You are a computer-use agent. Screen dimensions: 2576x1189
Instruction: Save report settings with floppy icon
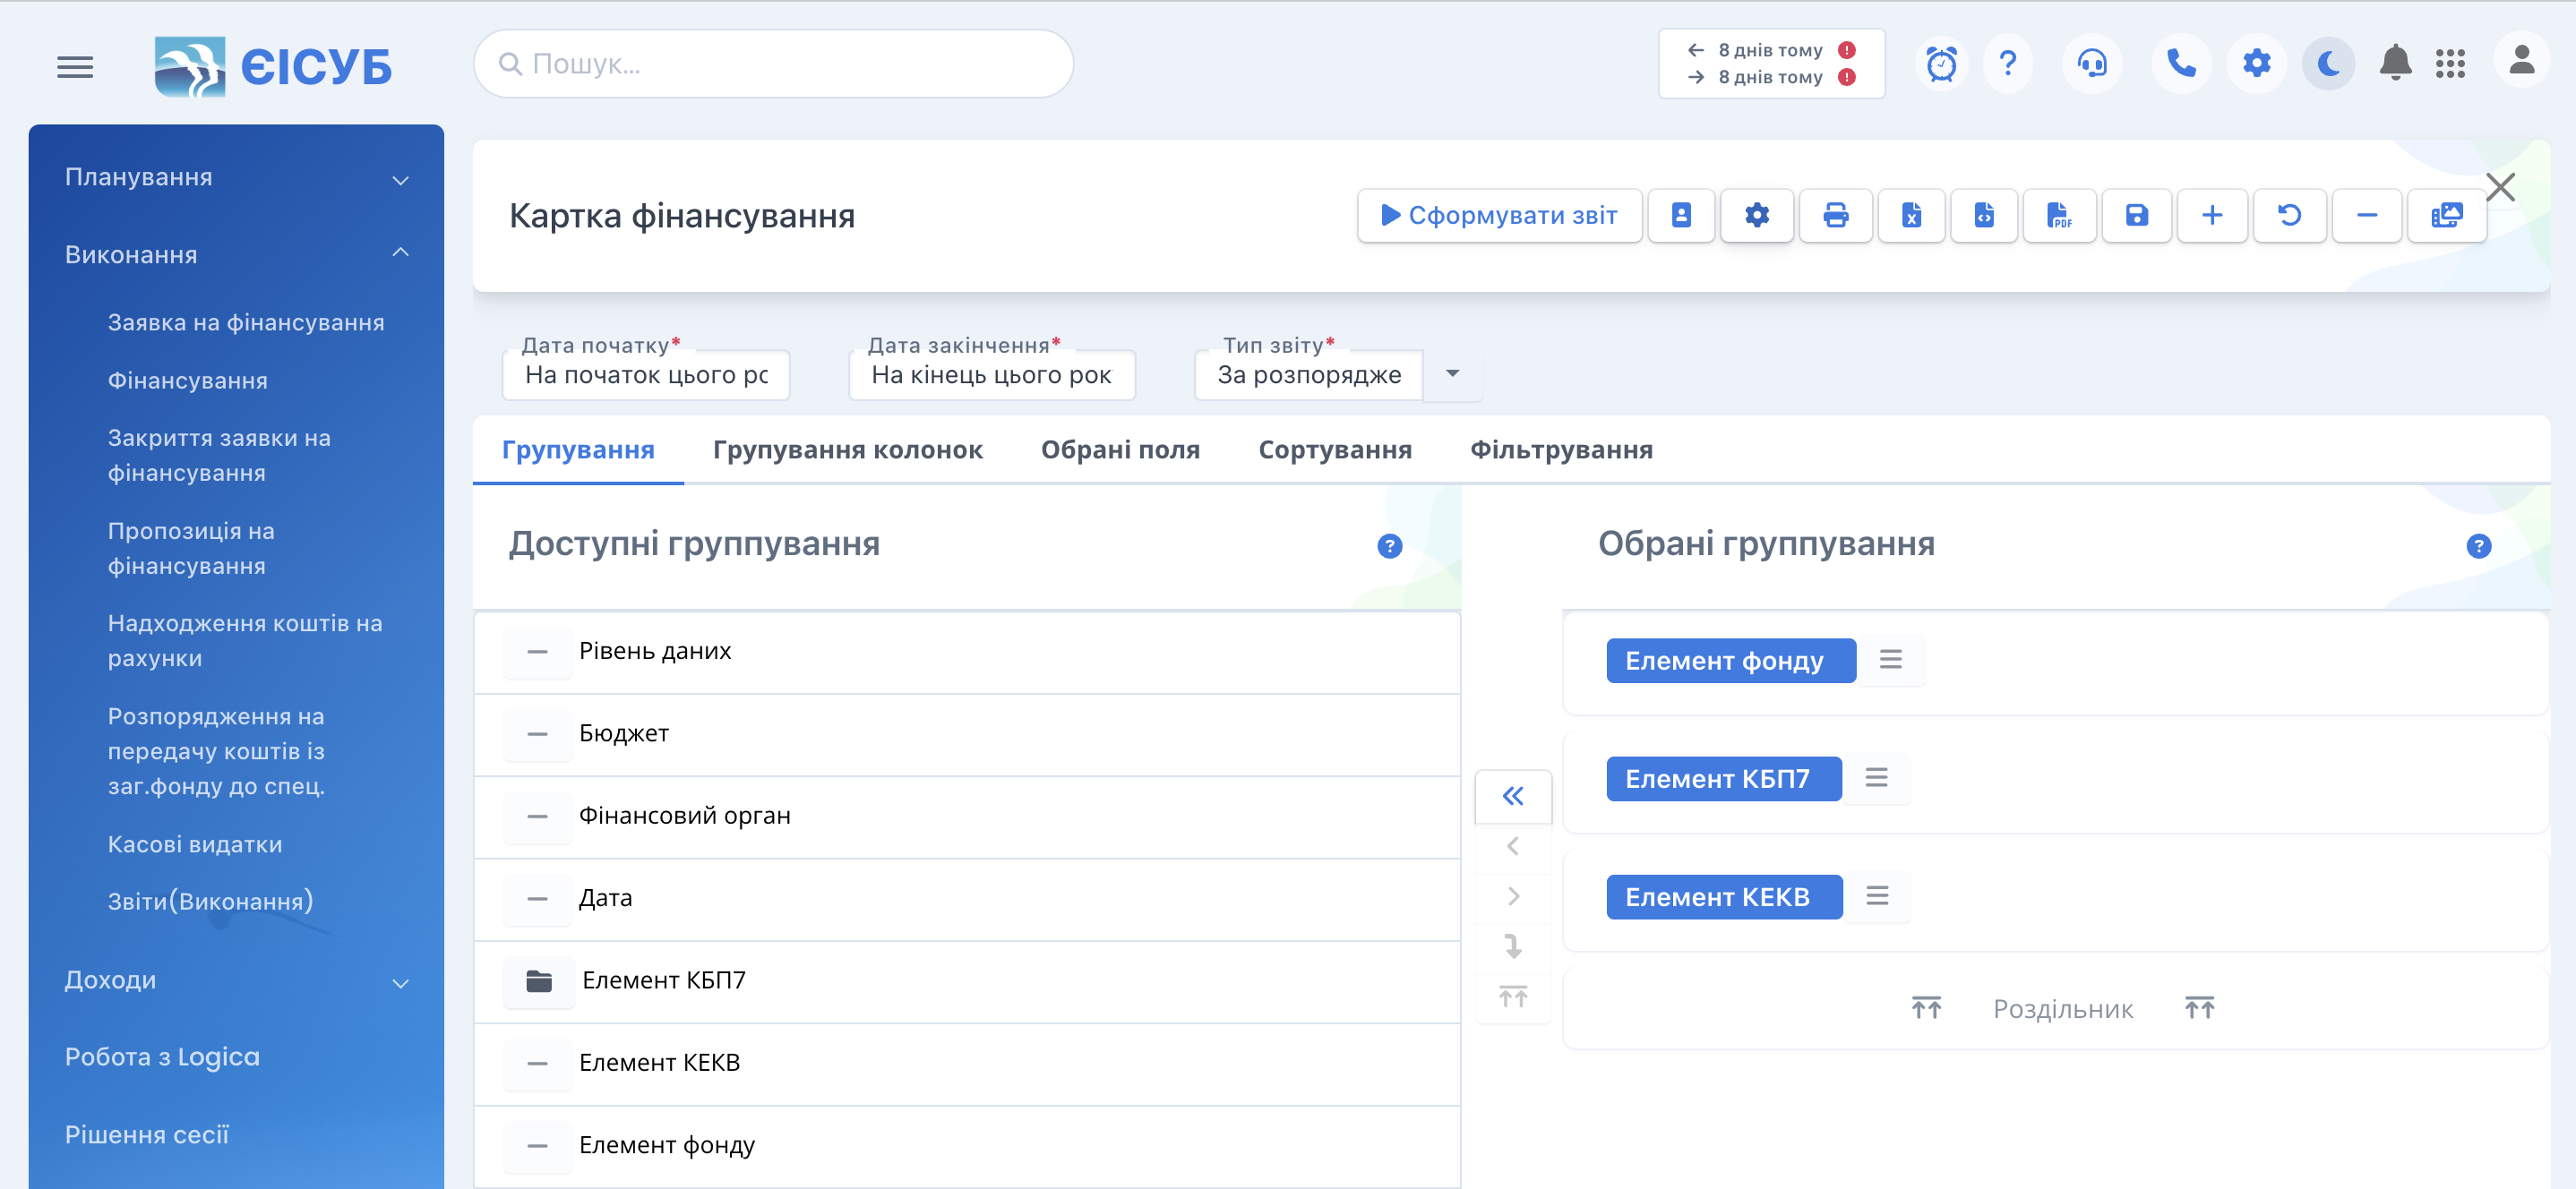[2136, 215]
